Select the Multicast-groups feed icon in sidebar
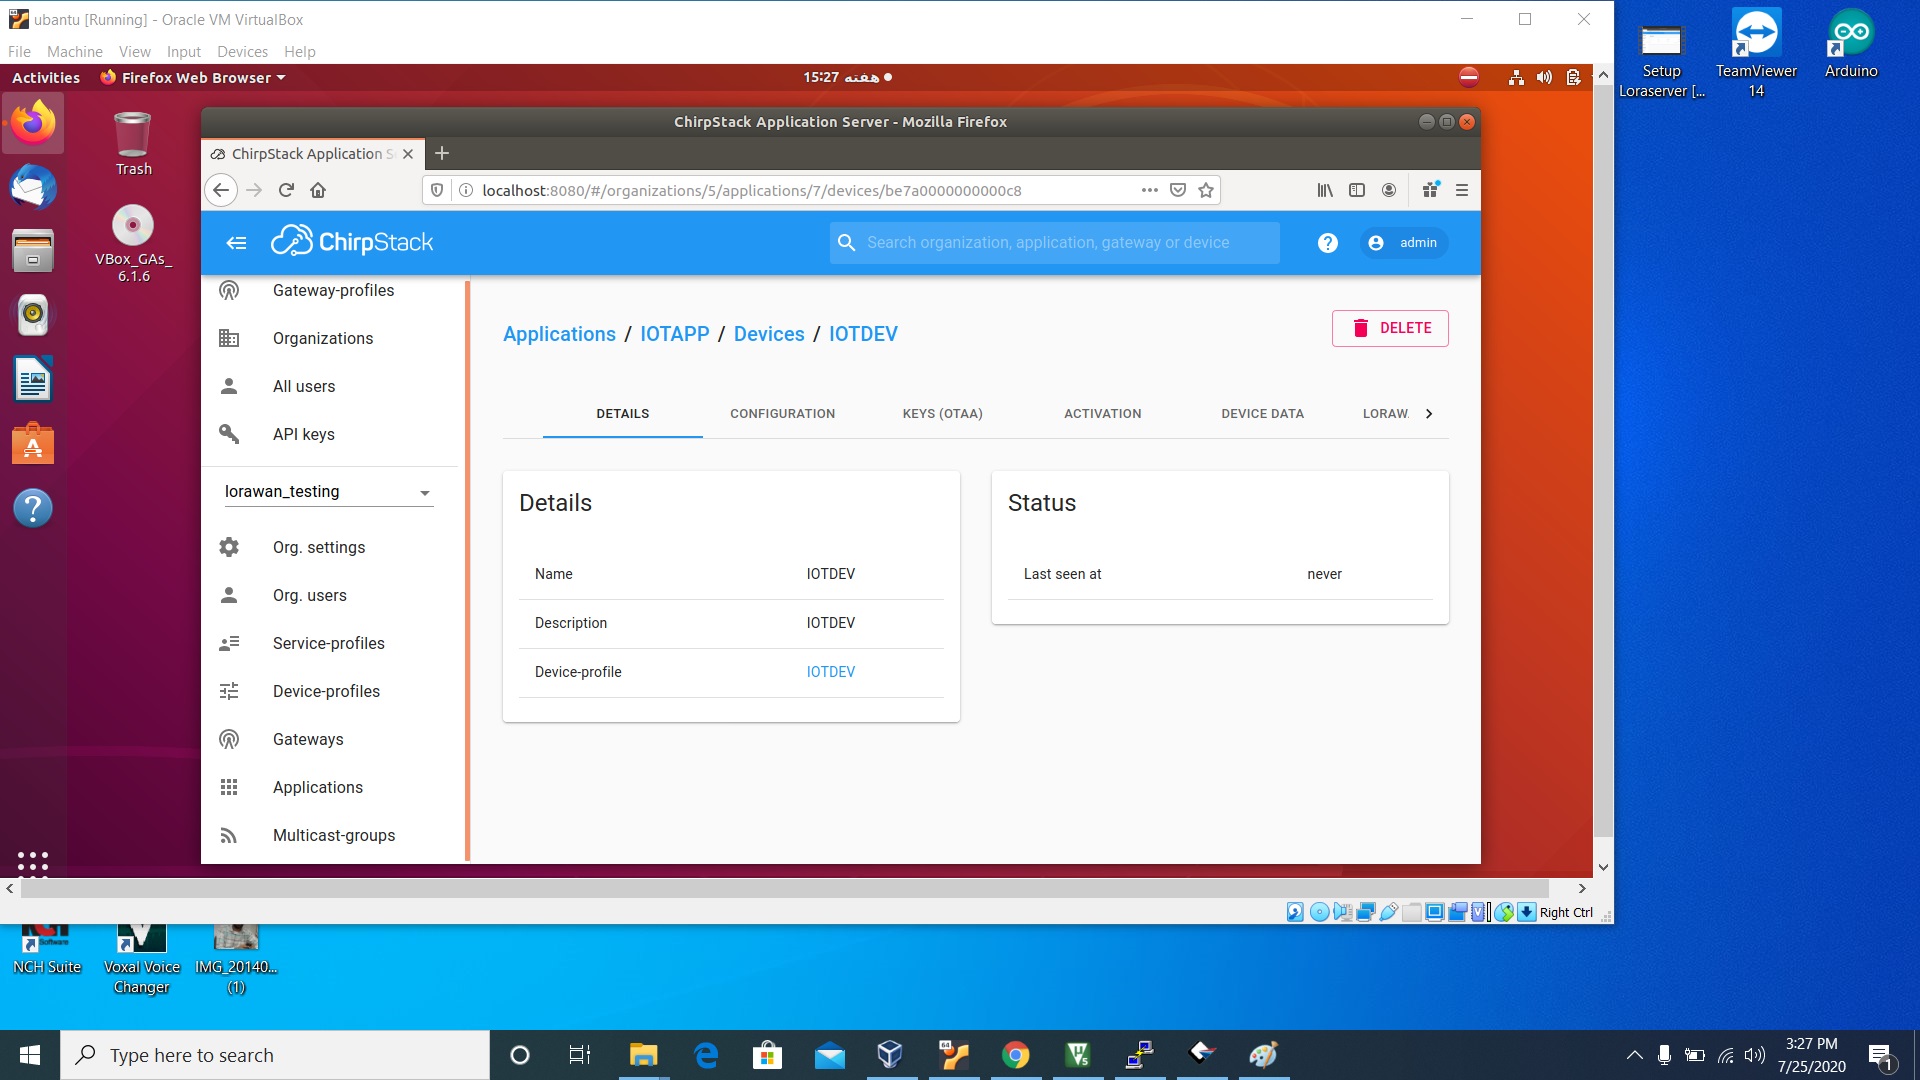The height and width of the screenshot is (1080, 1920). click(x=229, y=835)
